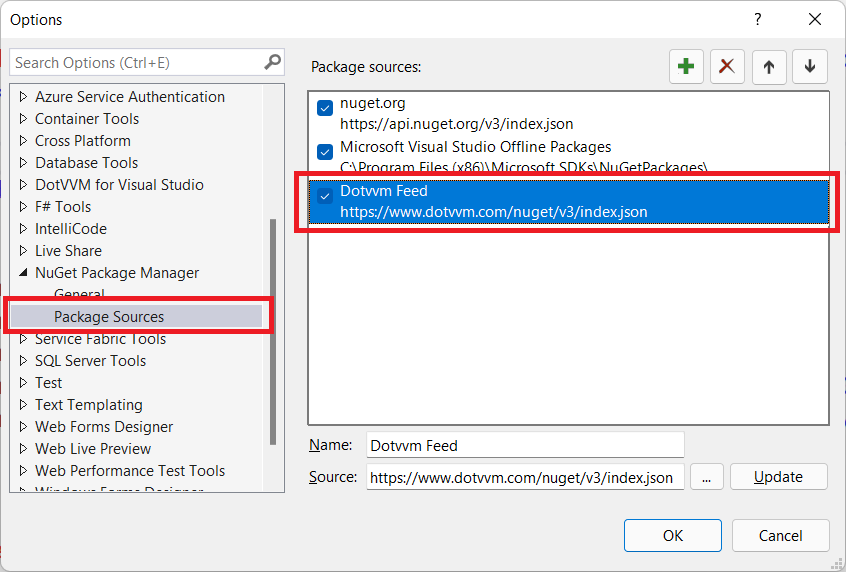
Task: Select Web Forms Designer category
Action: pos(104,427)
